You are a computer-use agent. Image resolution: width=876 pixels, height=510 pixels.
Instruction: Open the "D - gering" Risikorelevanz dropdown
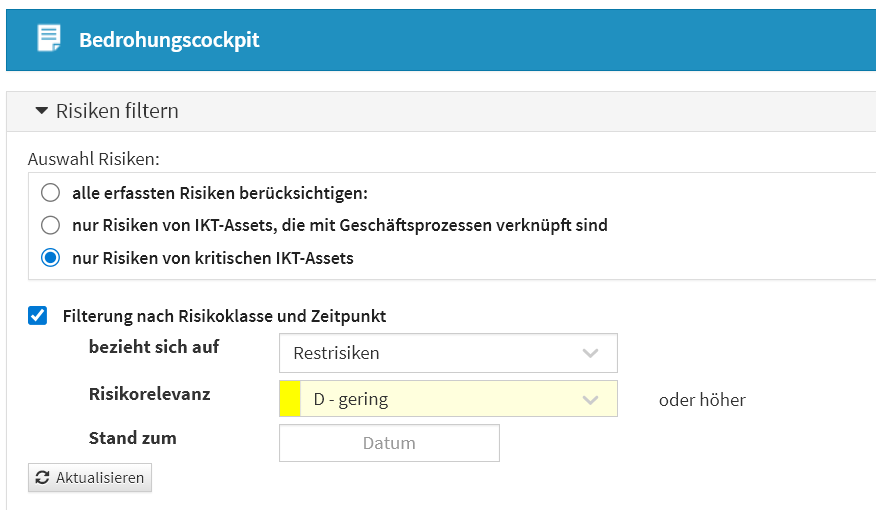coord(448,399)
